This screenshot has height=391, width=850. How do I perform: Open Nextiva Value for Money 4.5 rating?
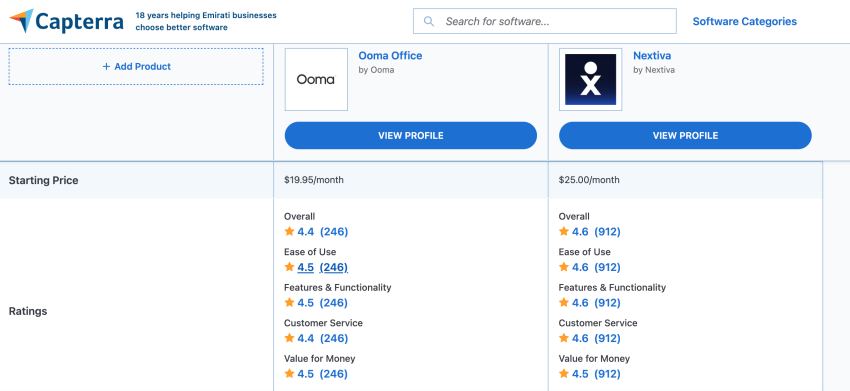[596, 374]
